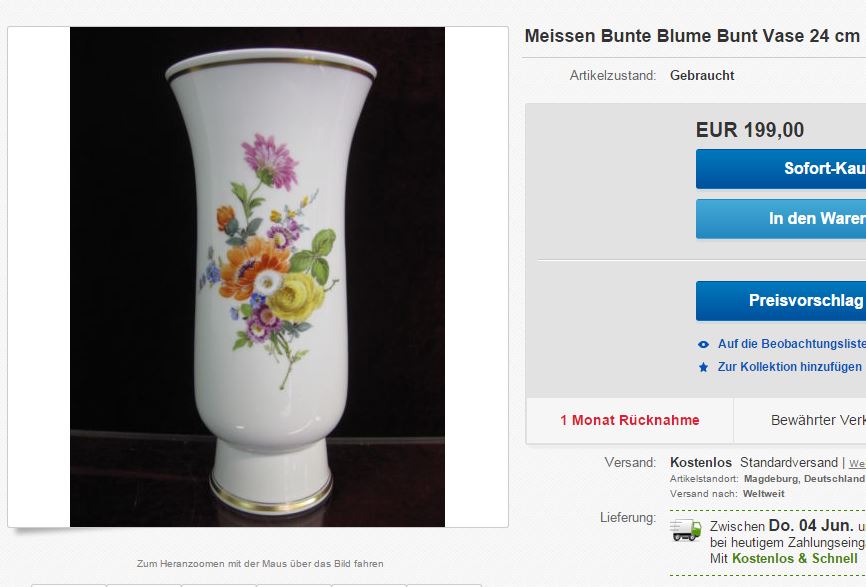Image resolution: width=866 pixels, height=587 pixels.
Task: Click the star icon beside Zur Kollektion
Action: [703, 367]
